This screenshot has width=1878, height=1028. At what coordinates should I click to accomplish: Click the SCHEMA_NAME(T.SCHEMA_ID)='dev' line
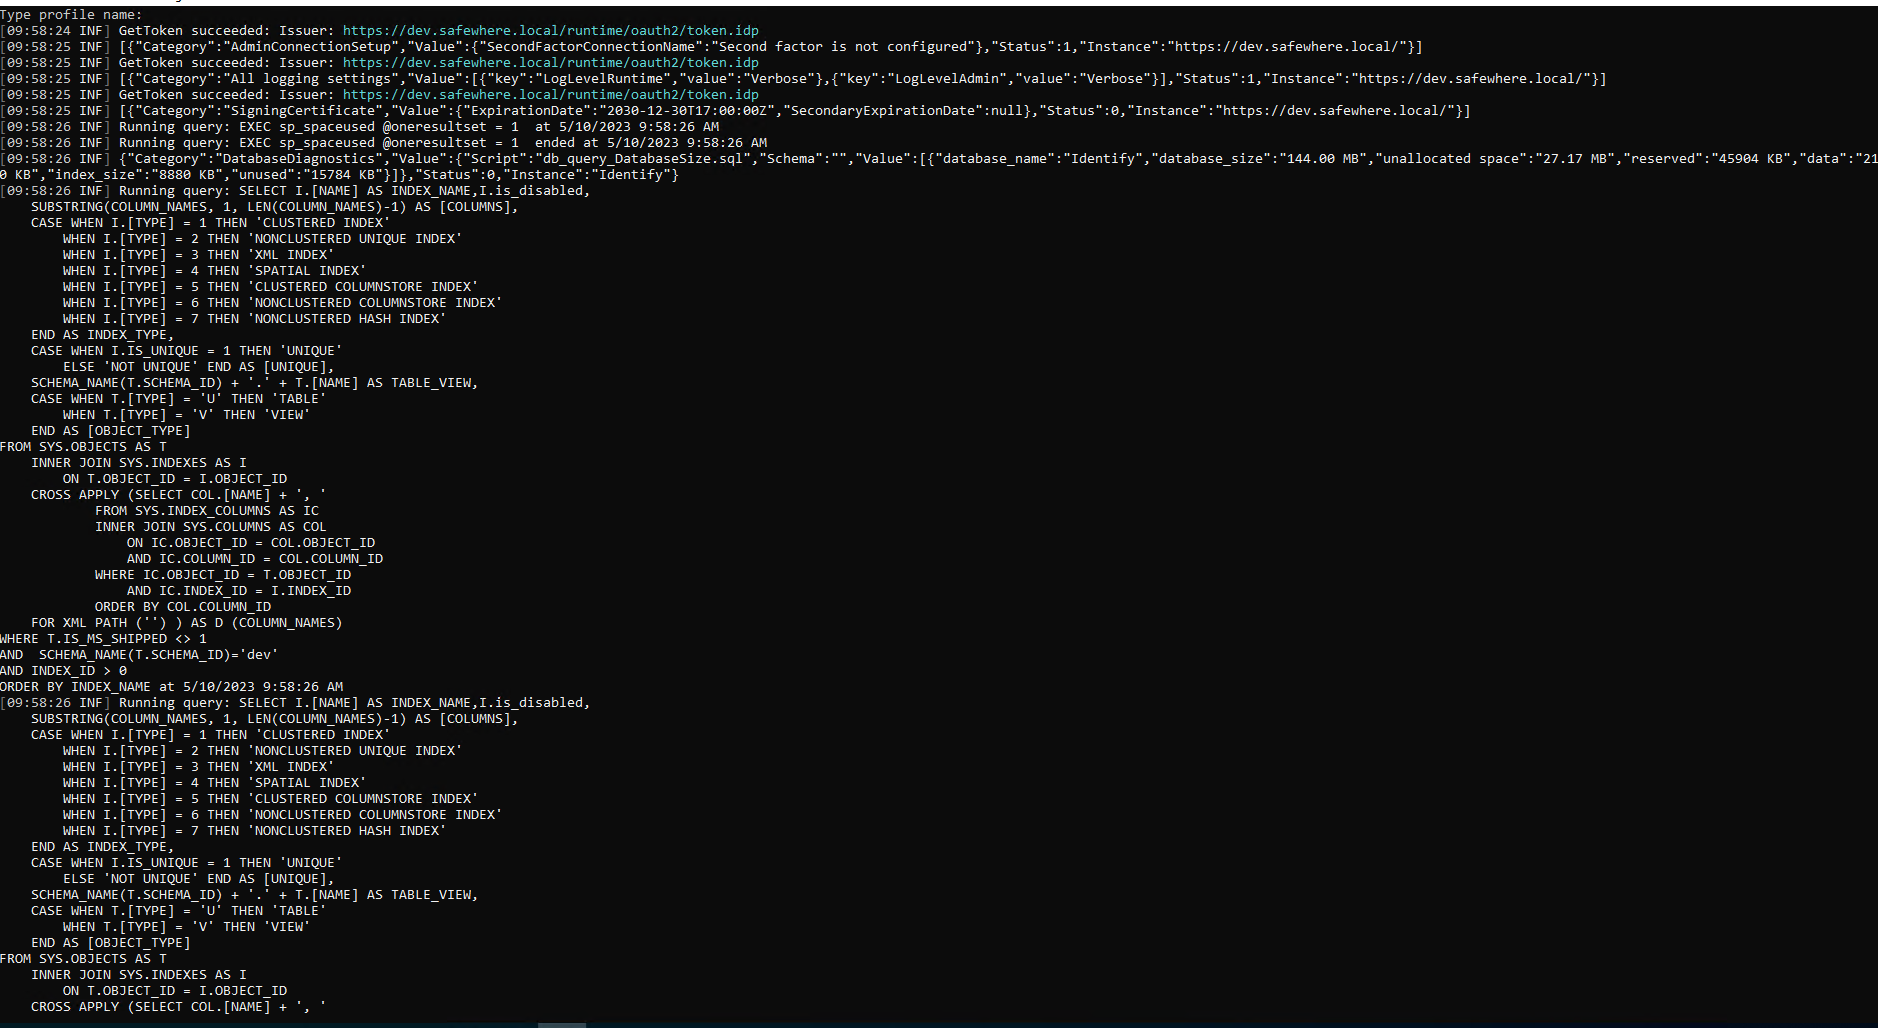(139, 655)
